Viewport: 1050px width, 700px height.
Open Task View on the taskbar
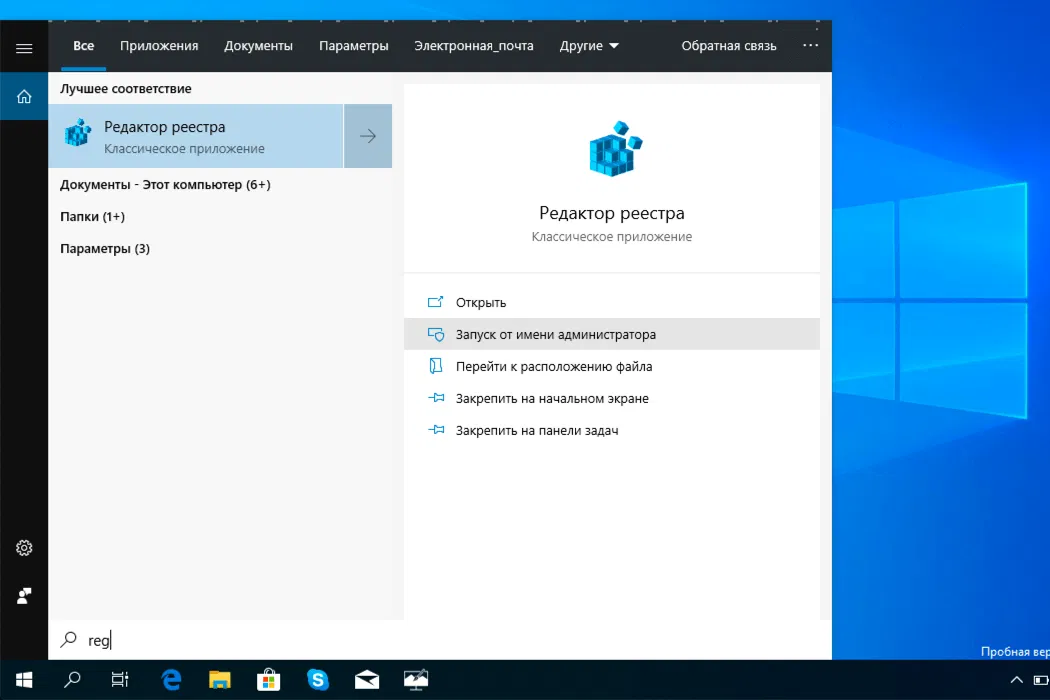click(120, 680)
